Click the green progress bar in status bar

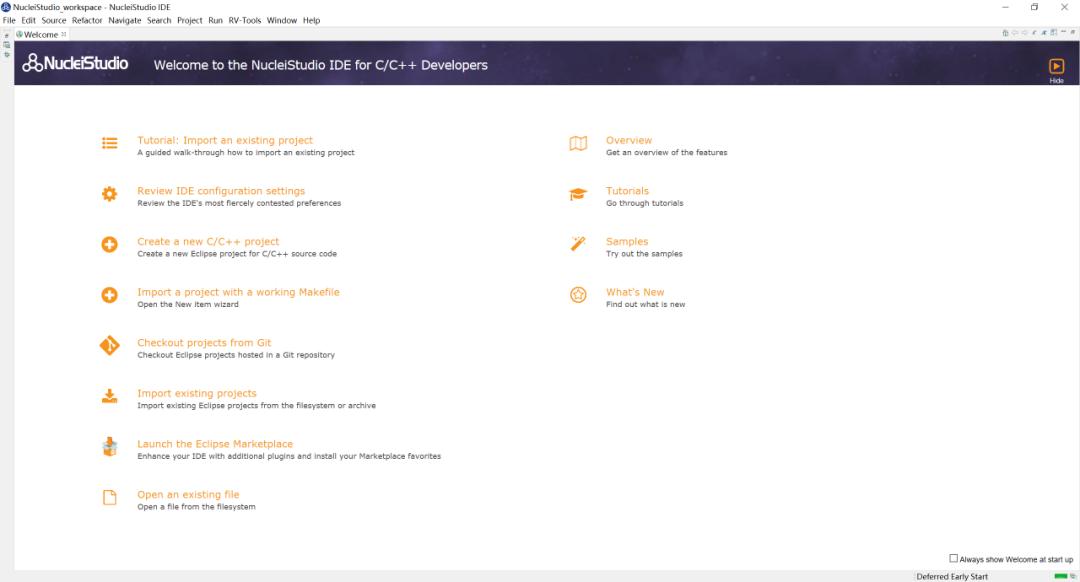[1061, 576]
